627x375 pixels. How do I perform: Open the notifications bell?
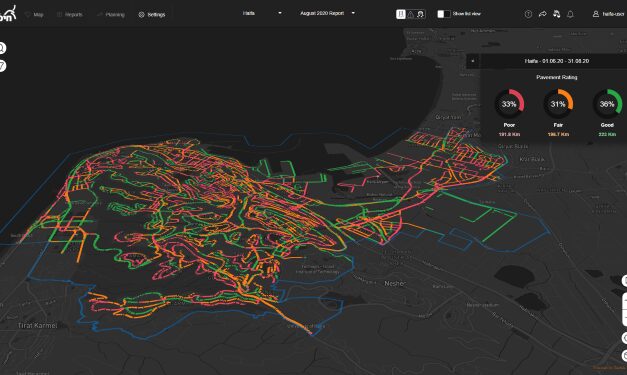(x=570, y=14)
